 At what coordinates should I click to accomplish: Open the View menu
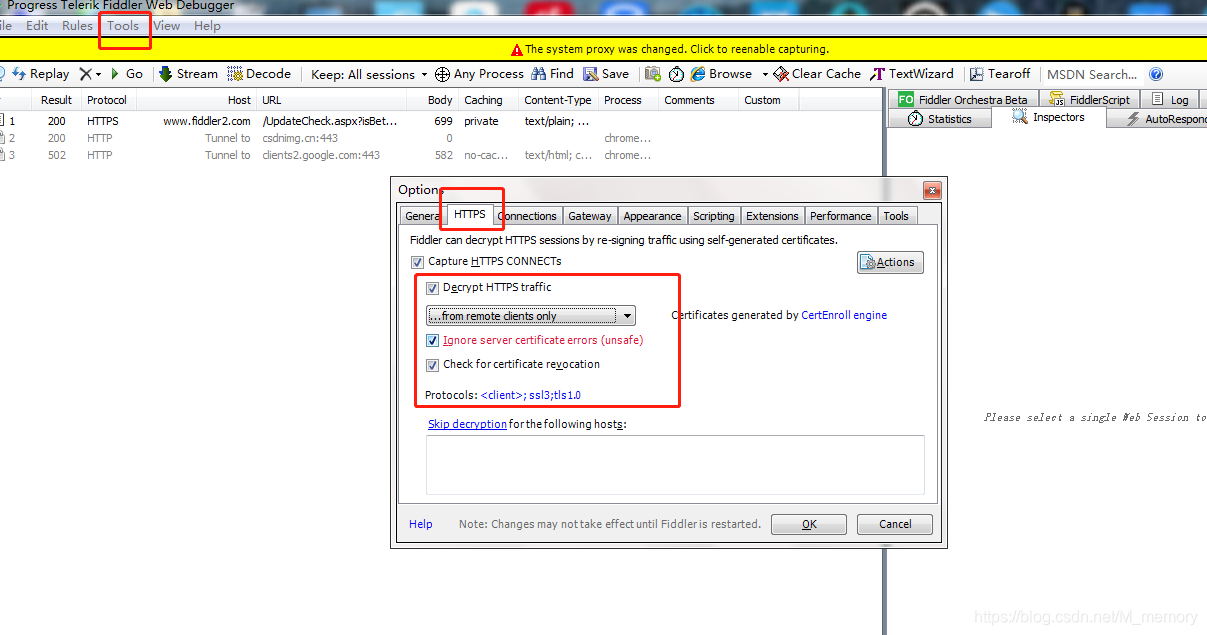click(167, 26)
